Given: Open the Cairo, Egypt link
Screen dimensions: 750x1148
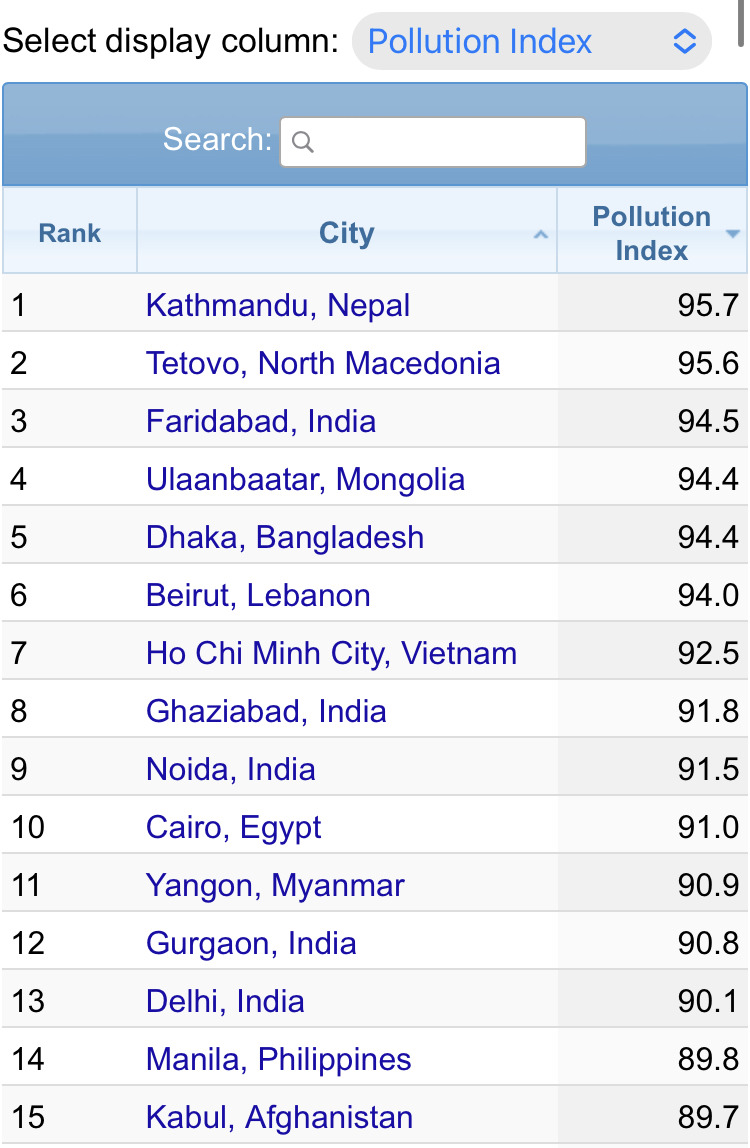Looking at the screenshot, I should 234,827.
